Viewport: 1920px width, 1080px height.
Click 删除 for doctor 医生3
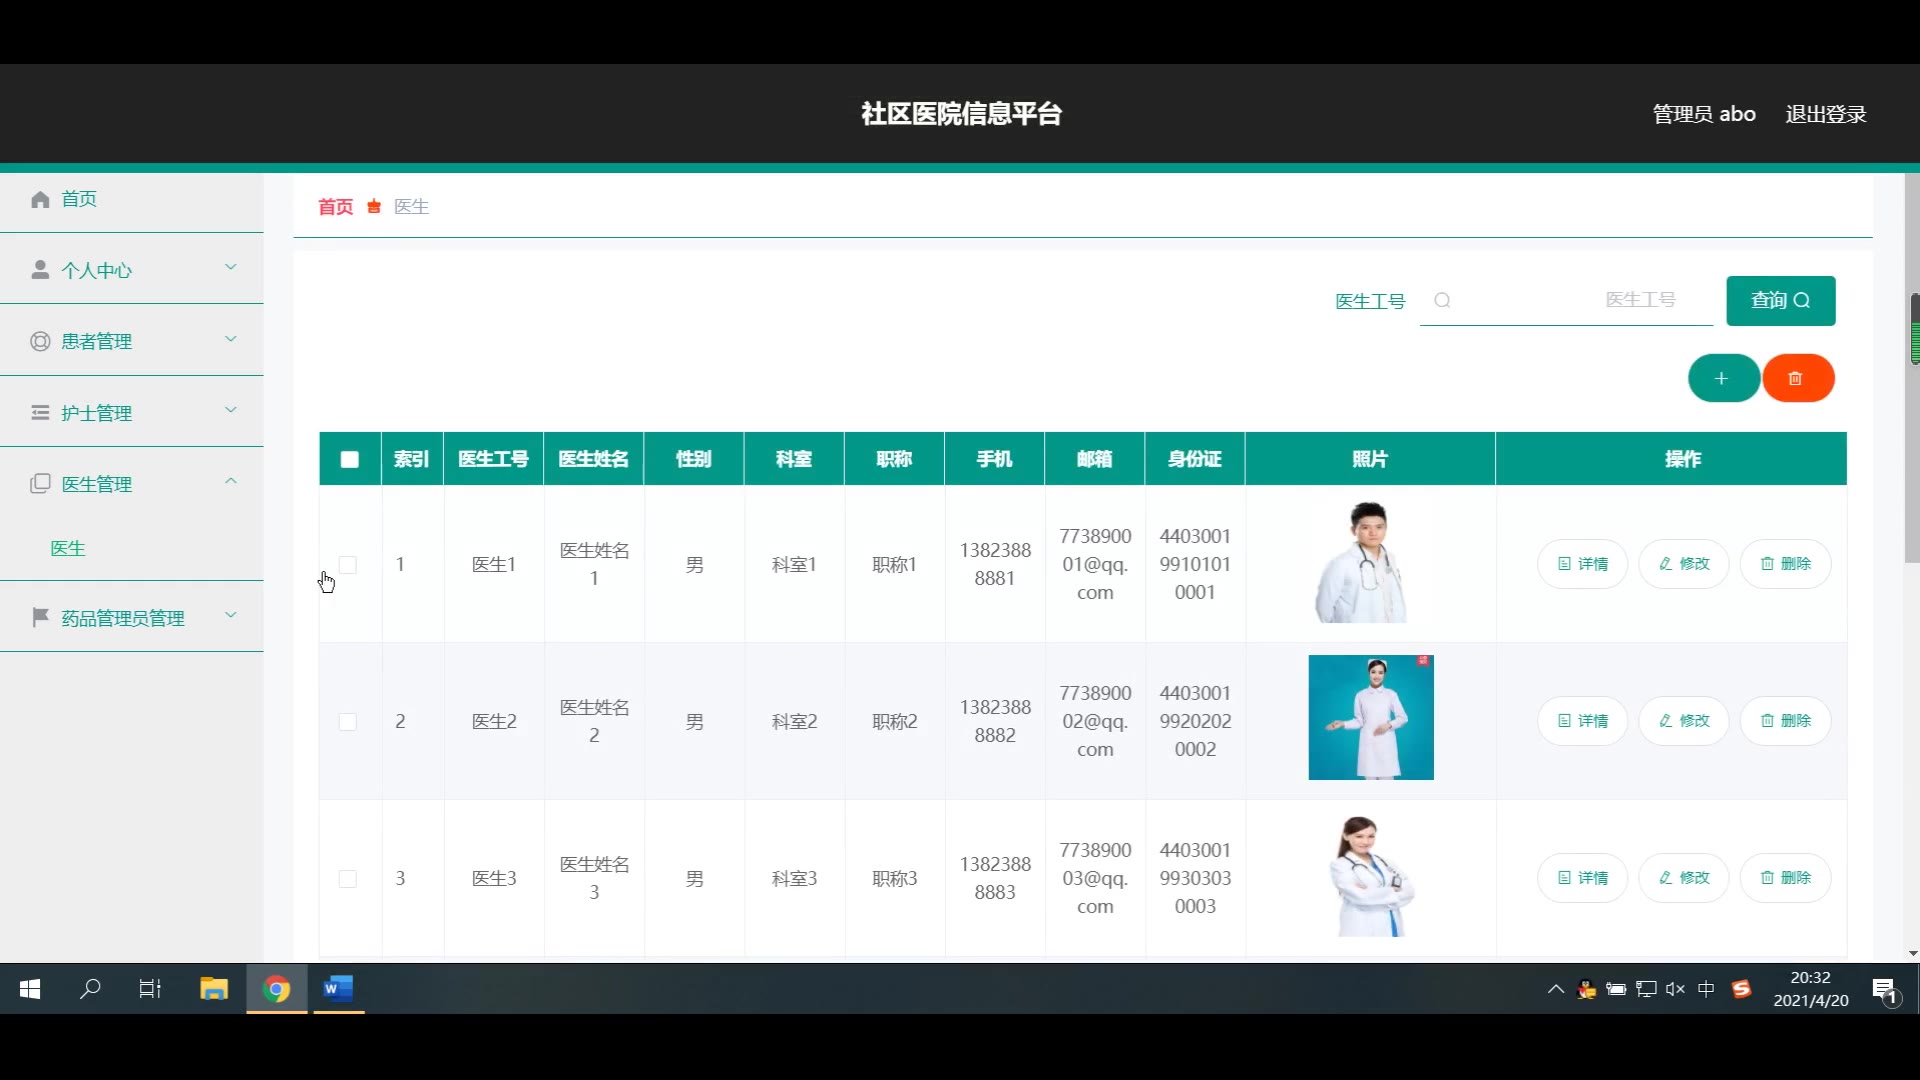(1785, 878)
